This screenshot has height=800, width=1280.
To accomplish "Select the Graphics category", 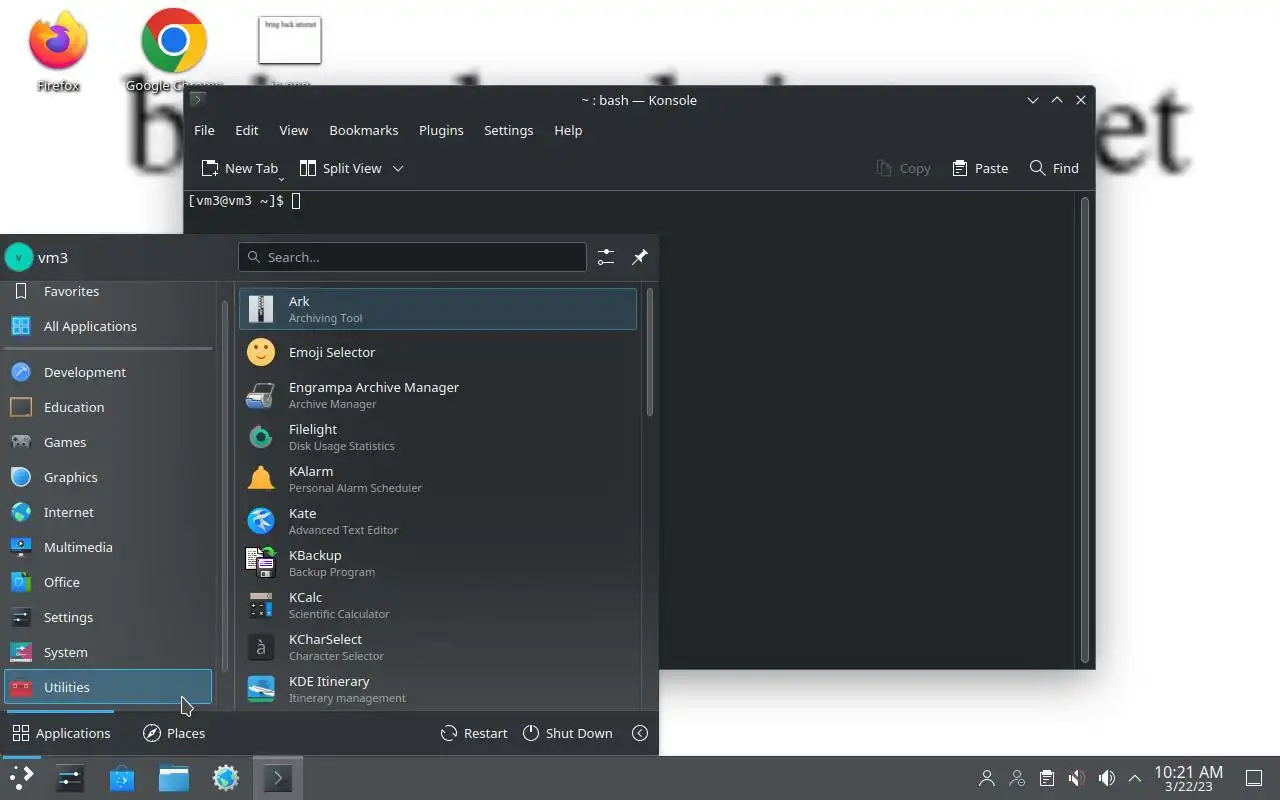I will coord(108,477).
